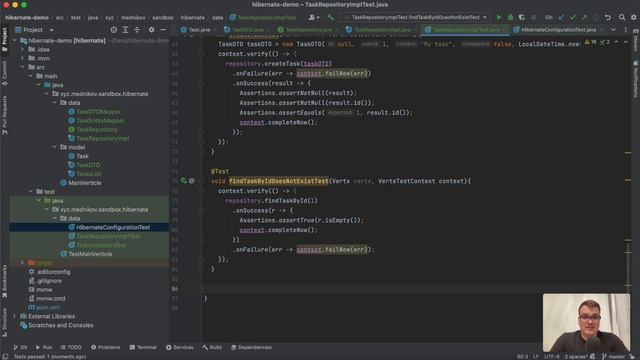Click the build hammer icon in toolbar
The image size is (640, 360).
(x=331, y=18)
